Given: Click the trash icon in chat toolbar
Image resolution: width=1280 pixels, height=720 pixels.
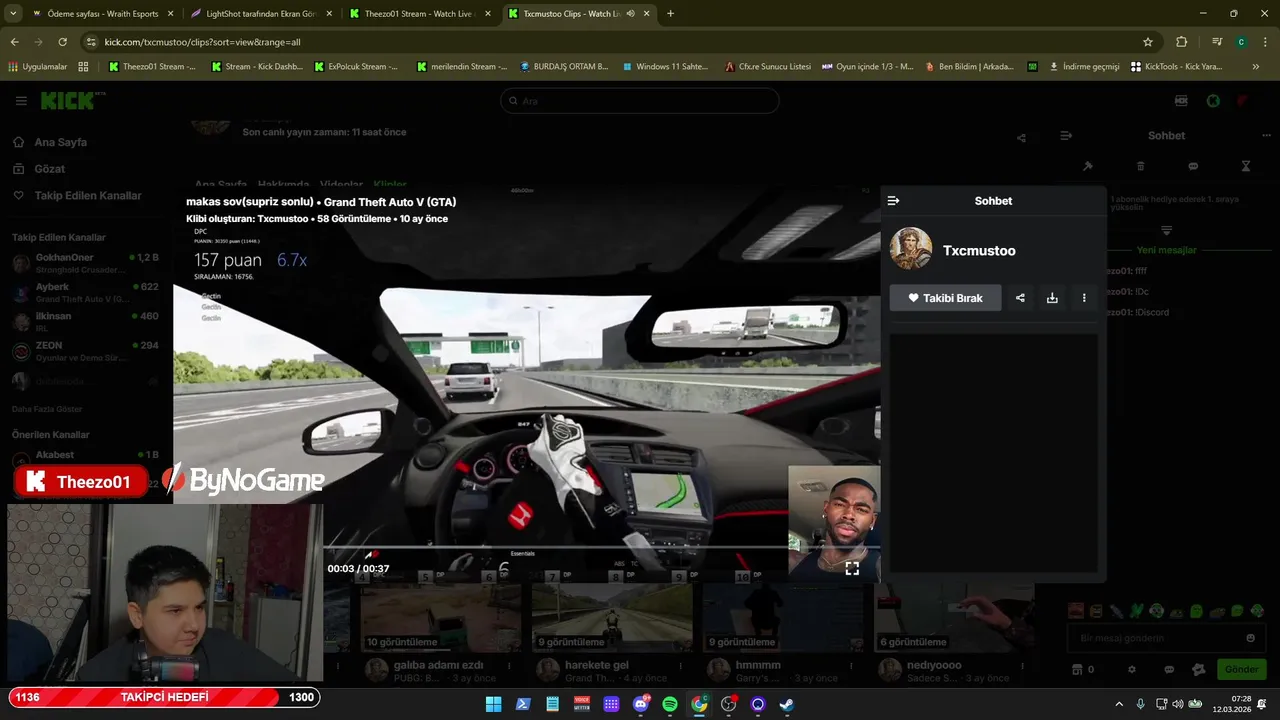Looking at the screenshot, I should [x=1141, y=166].
